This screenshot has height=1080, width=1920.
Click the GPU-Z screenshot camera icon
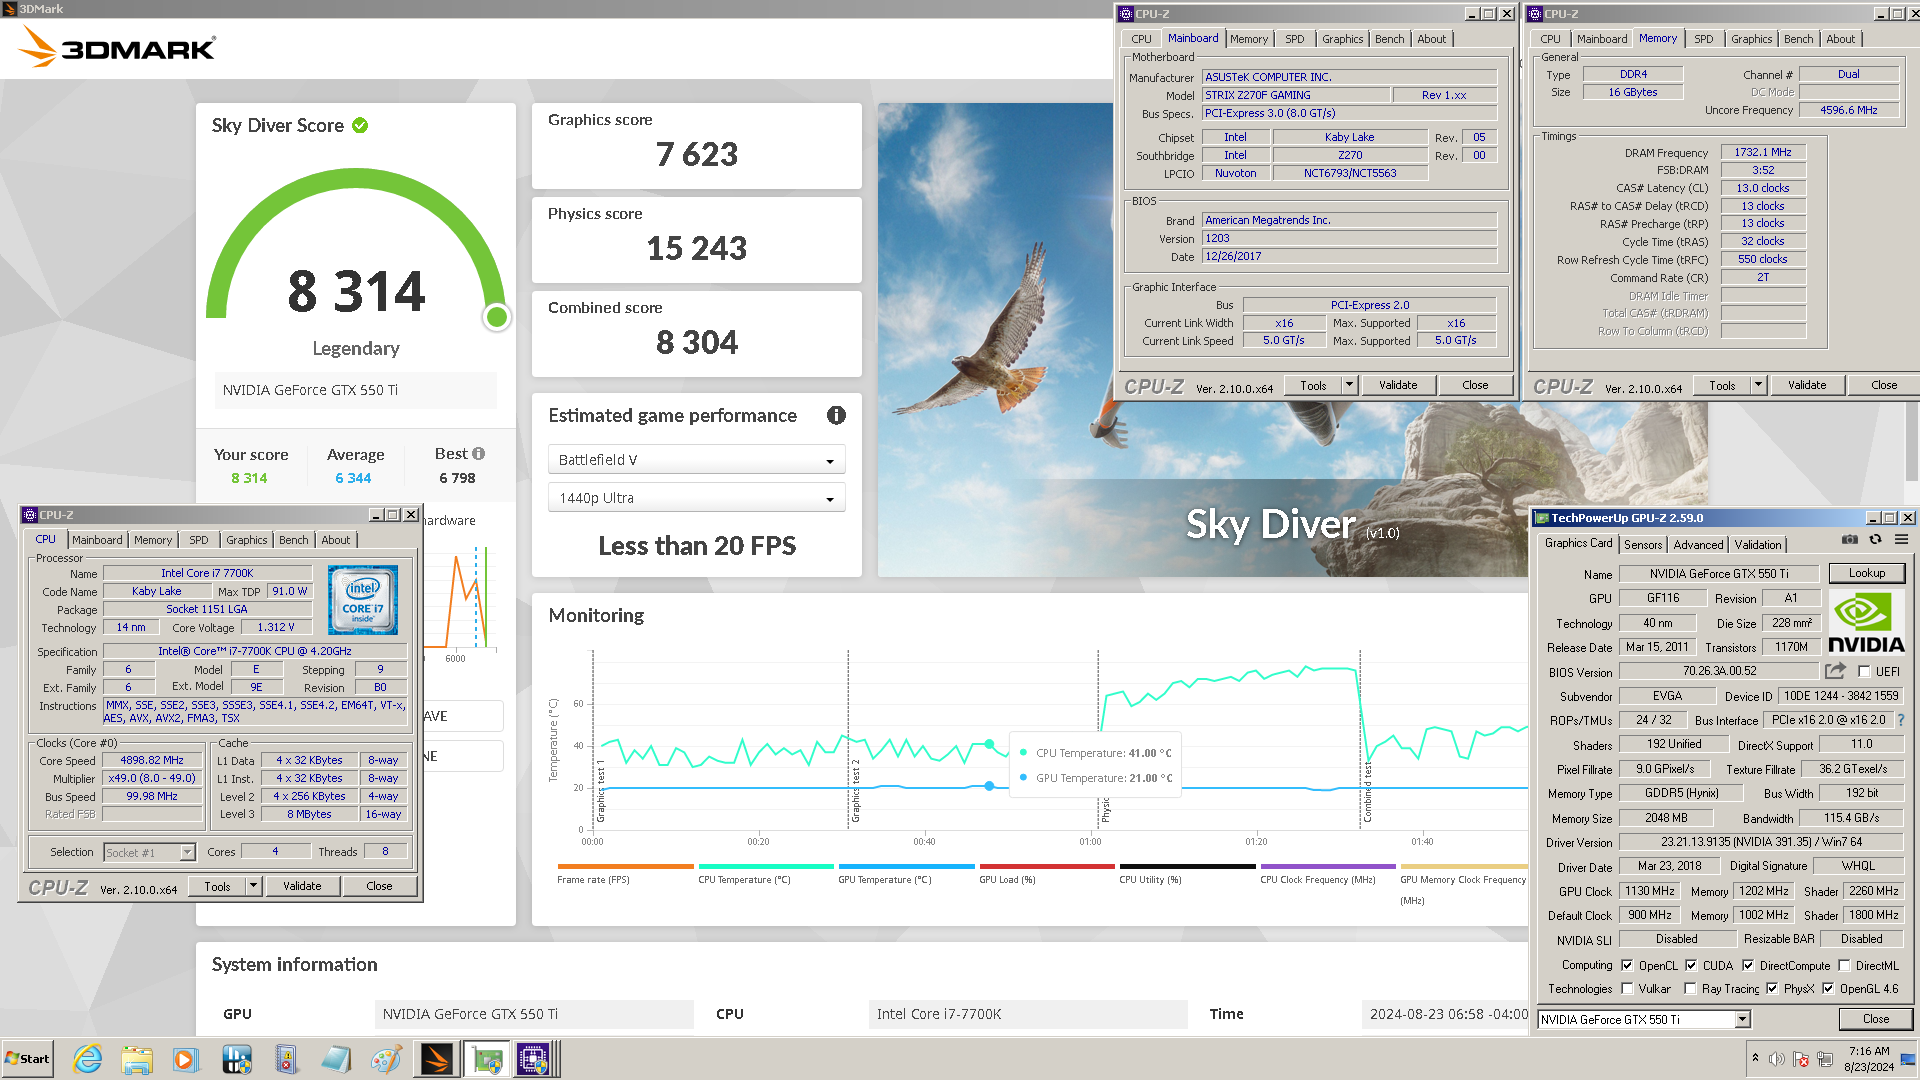[1850, 540]
